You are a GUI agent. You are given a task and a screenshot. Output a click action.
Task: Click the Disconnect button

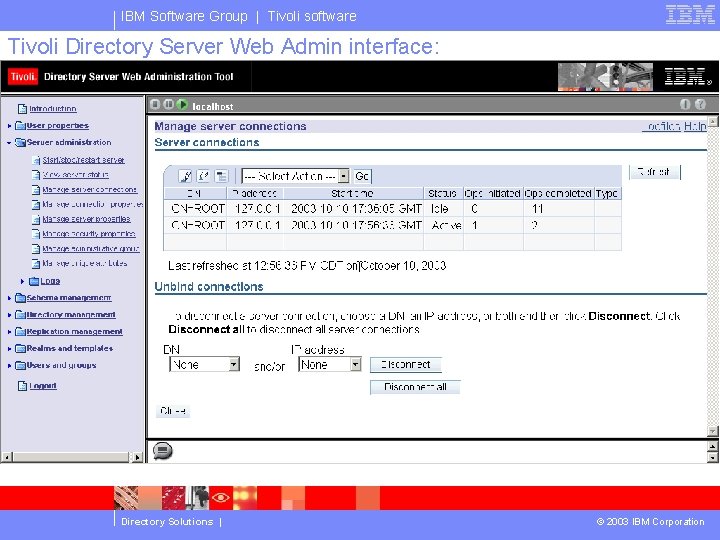click(406, 365)
